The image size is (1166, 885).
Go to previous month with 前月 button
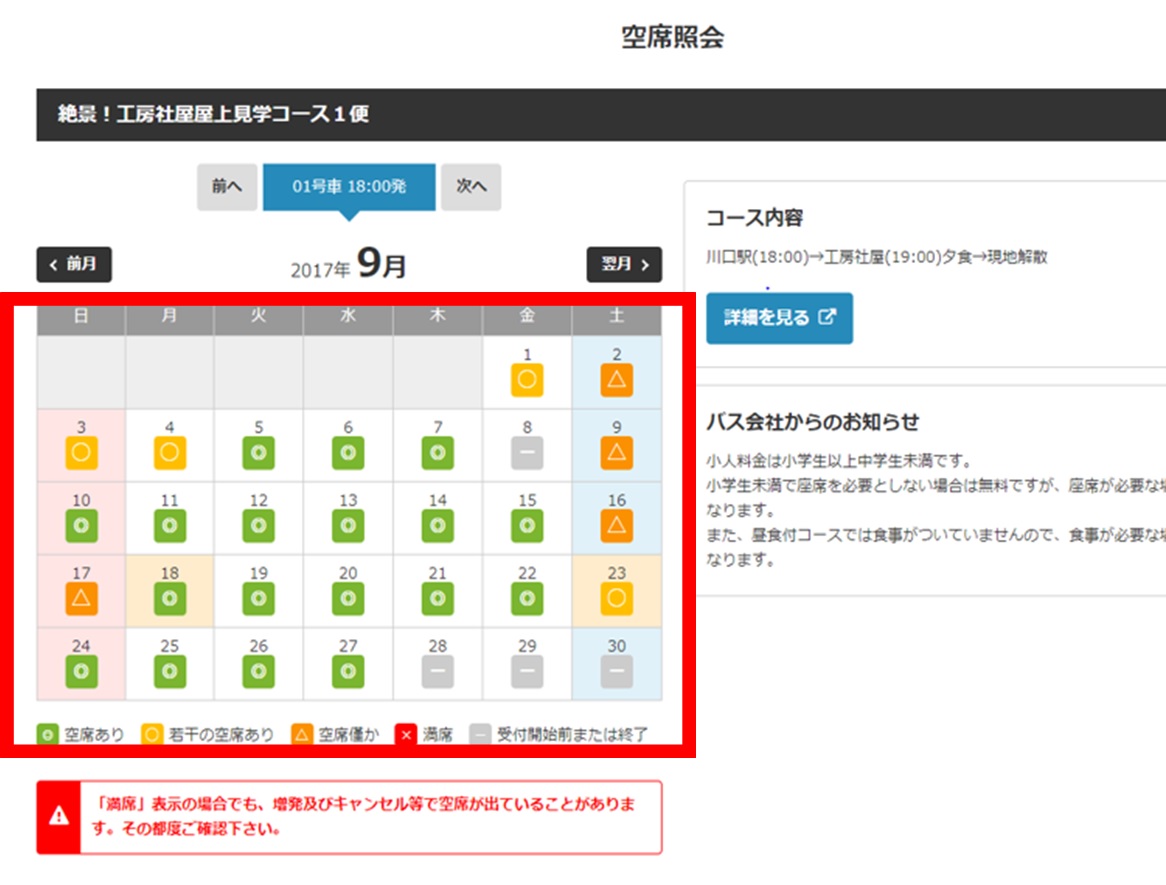pyautogui.click(x=74, y=265)
